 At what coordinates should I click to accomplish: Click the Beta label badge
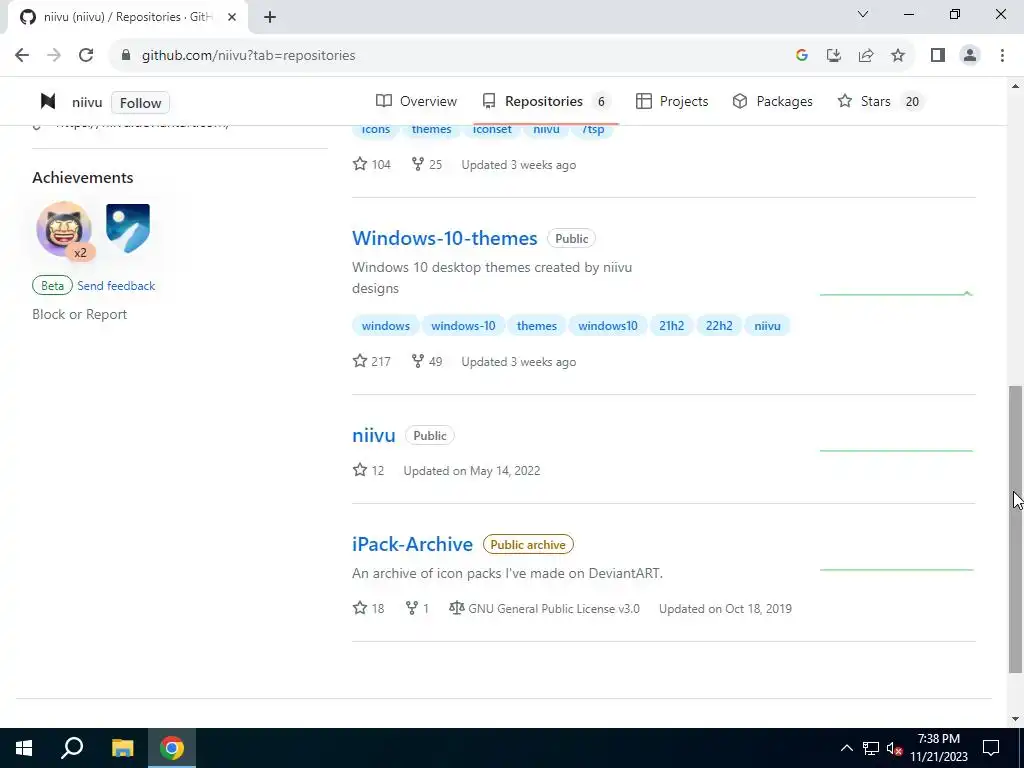point(52,285)
